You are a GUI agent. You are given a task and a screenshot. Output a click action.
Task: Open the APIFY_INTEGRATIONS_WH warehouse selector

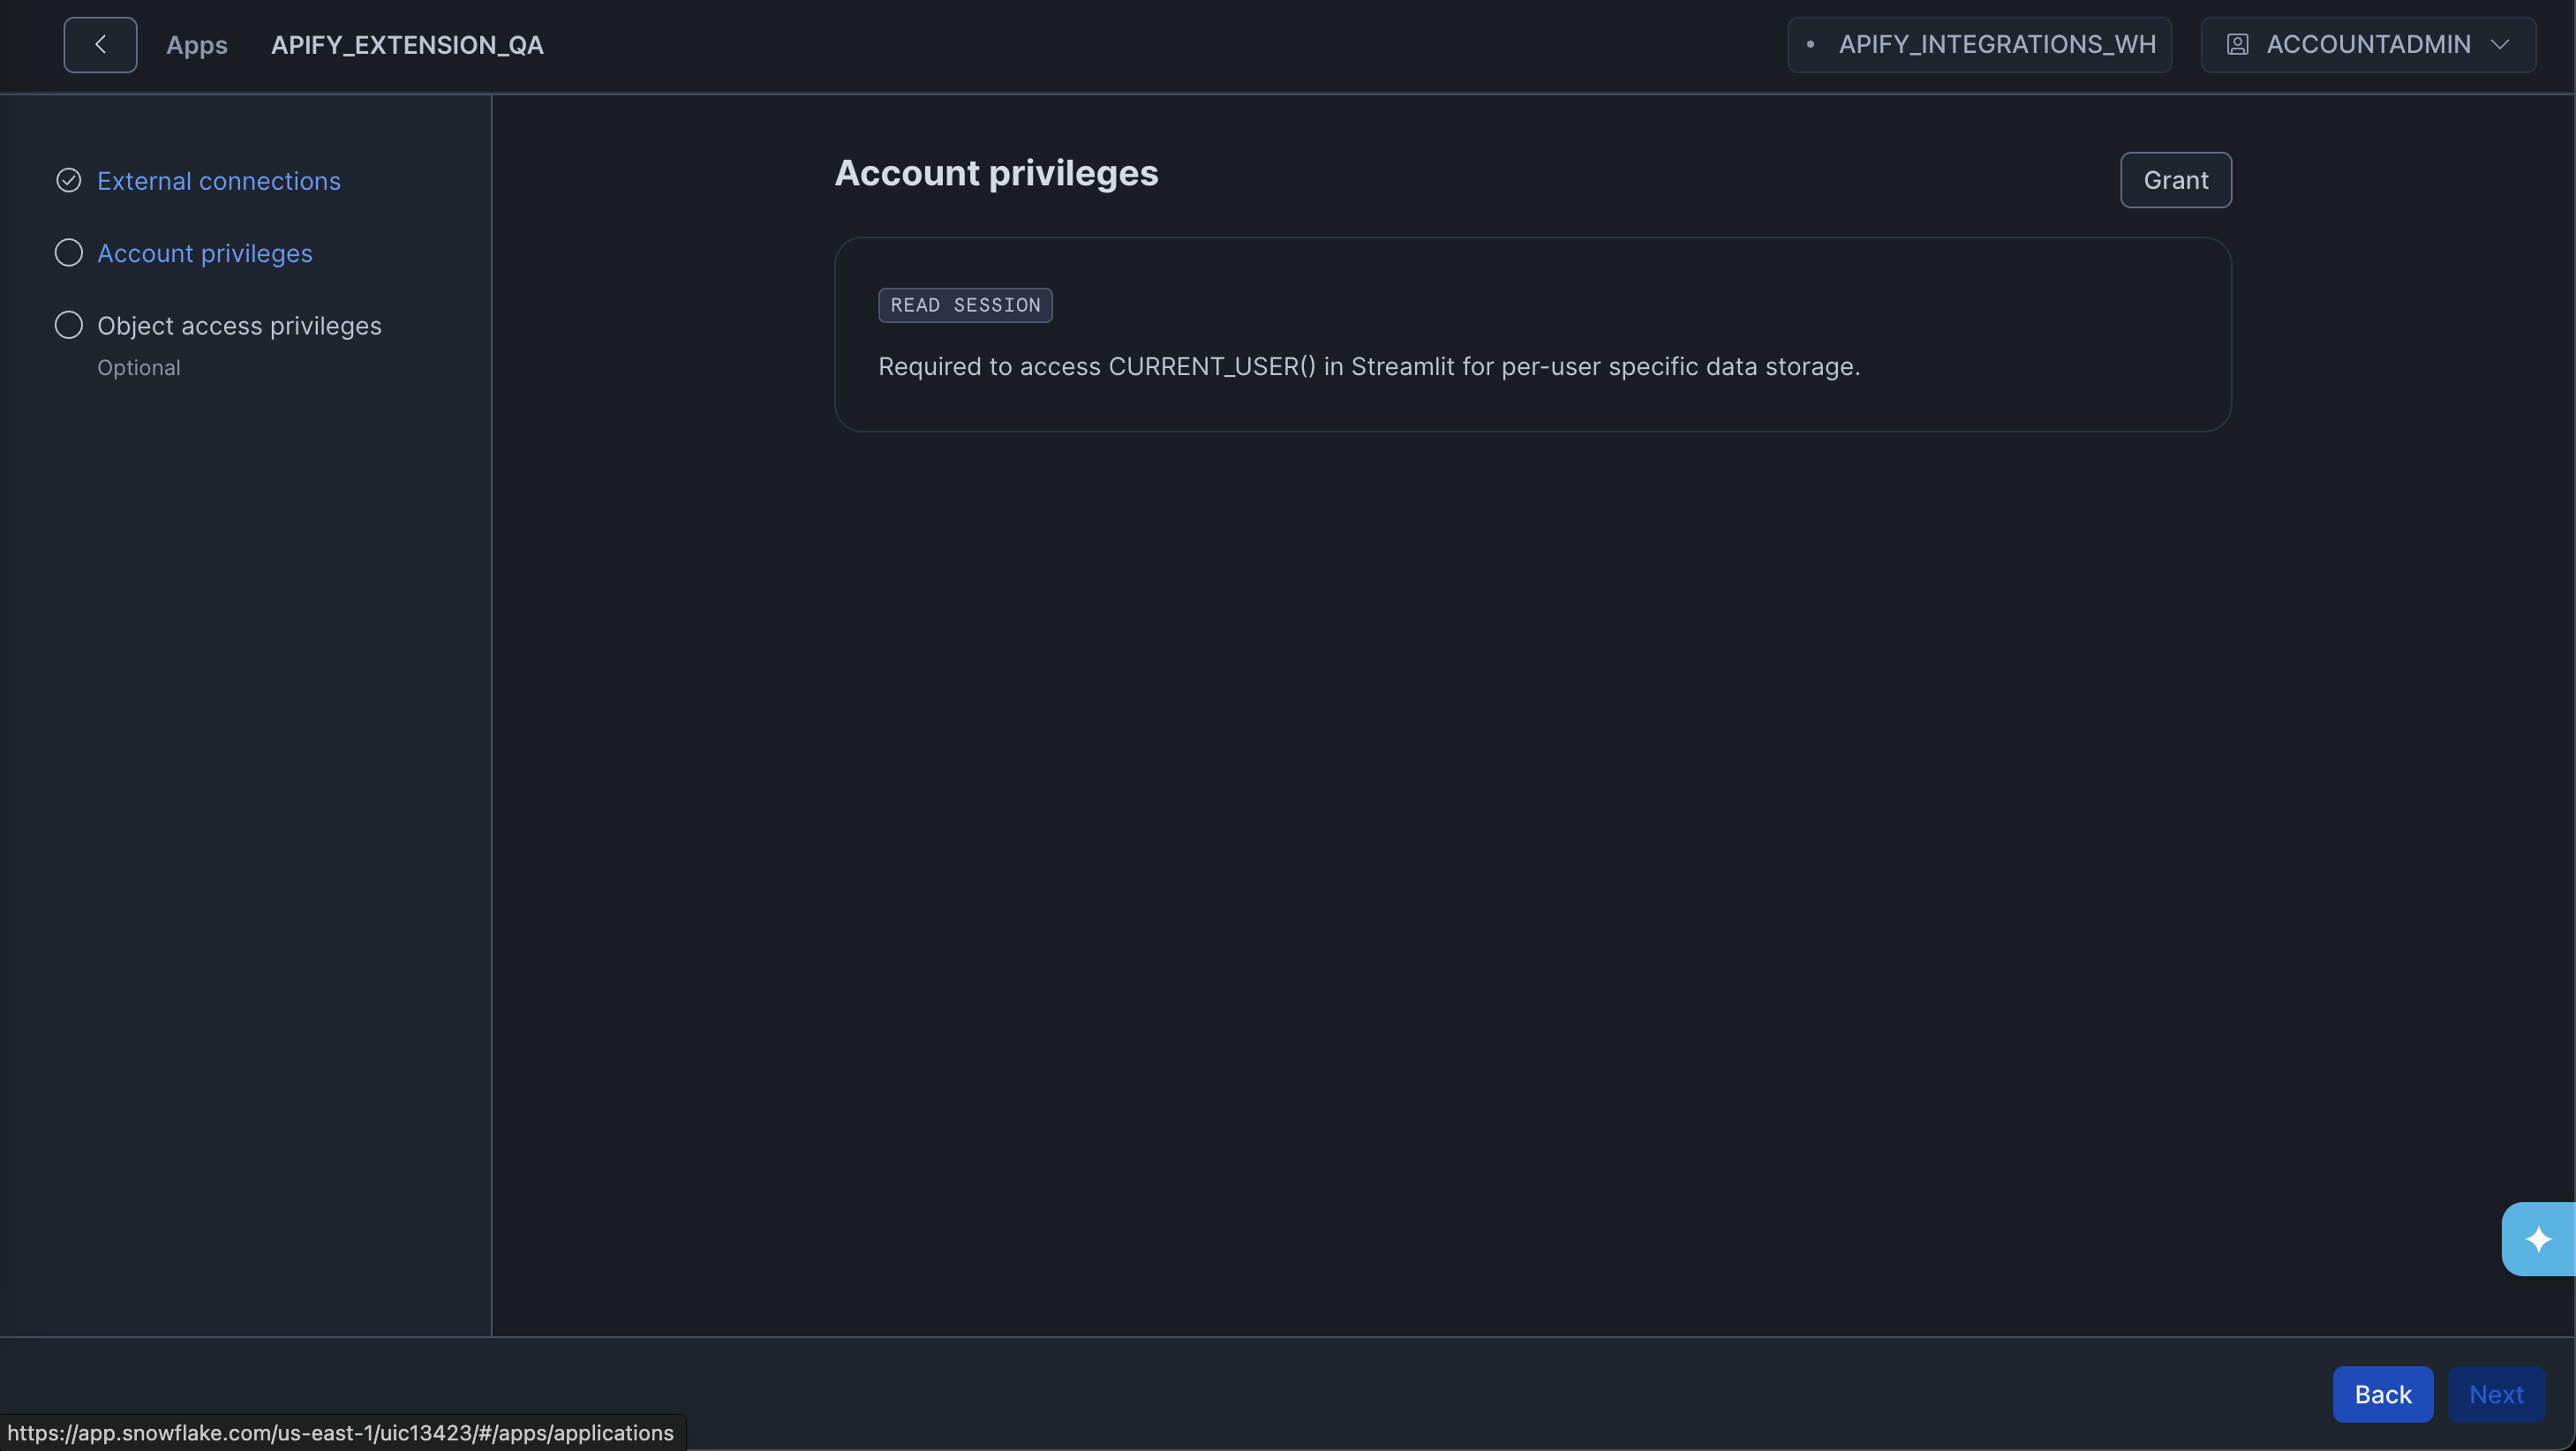[1979, 44]
